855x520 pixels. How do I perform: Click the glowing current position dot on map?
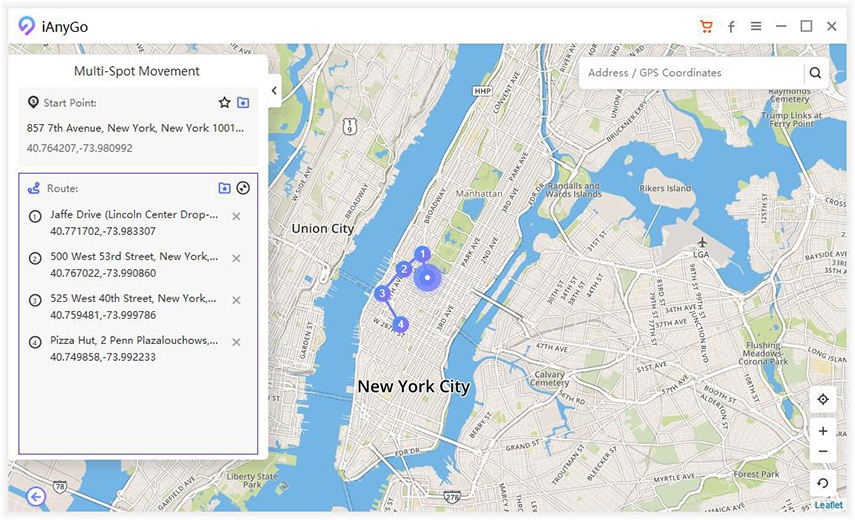tap(428, 277)
